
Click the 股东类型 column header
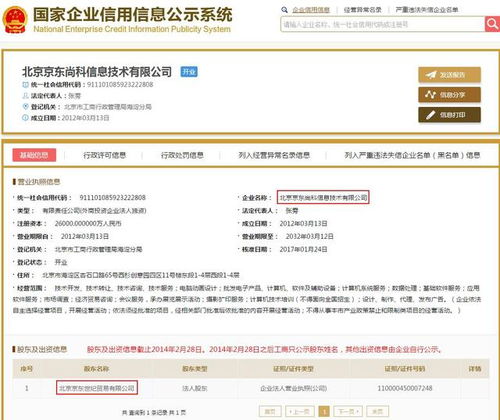[x=195, y=369]
